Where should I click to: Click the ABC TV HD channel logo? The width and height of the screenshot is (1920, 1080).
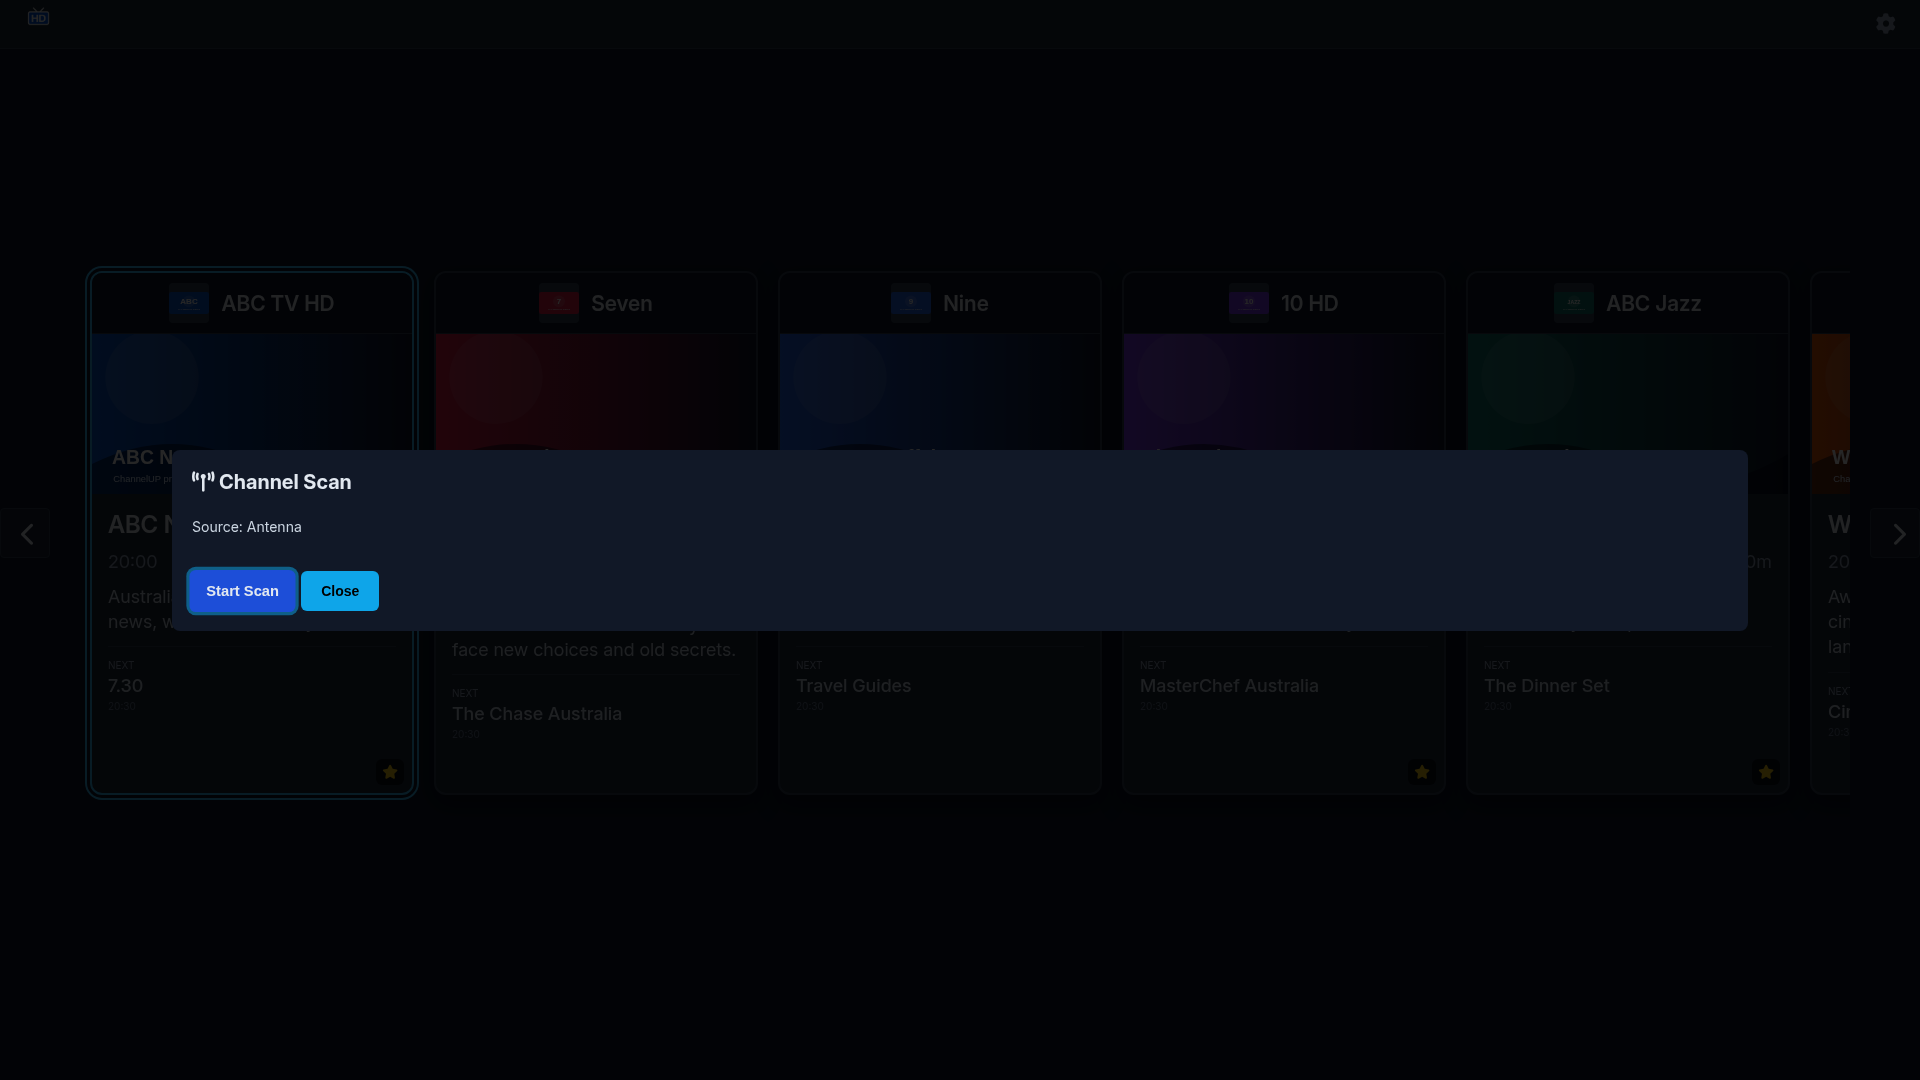[x=189, y=303]
